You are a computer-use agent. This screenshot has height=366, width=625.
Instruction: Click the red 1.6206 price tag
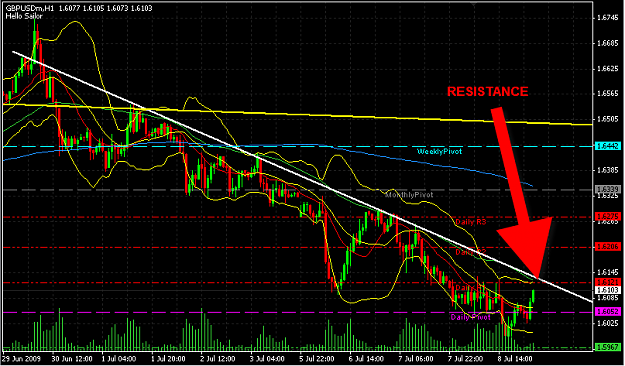(x=608, y=247)
